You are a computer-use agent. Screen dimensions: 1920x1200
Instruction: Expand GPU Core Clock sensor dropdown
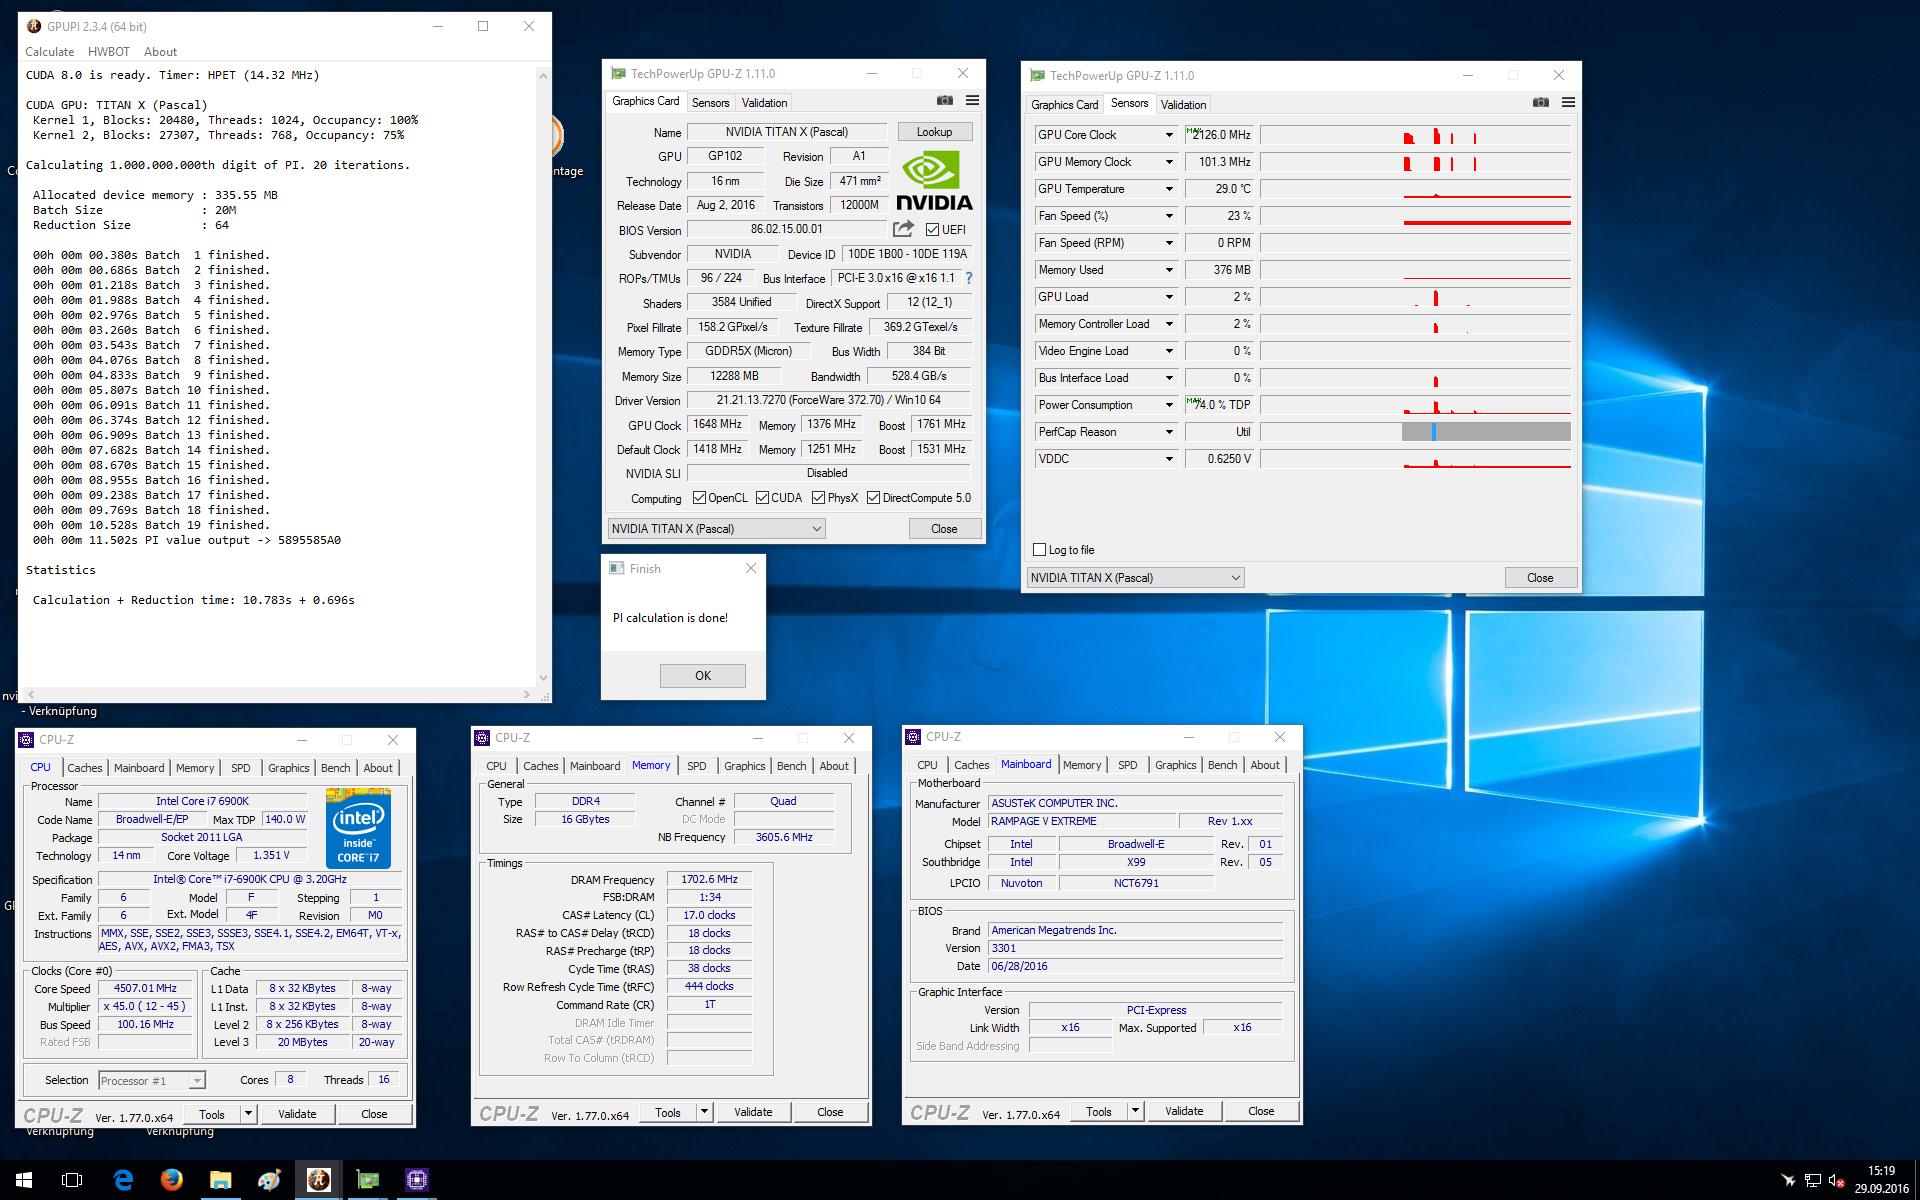pos(1168,135)
